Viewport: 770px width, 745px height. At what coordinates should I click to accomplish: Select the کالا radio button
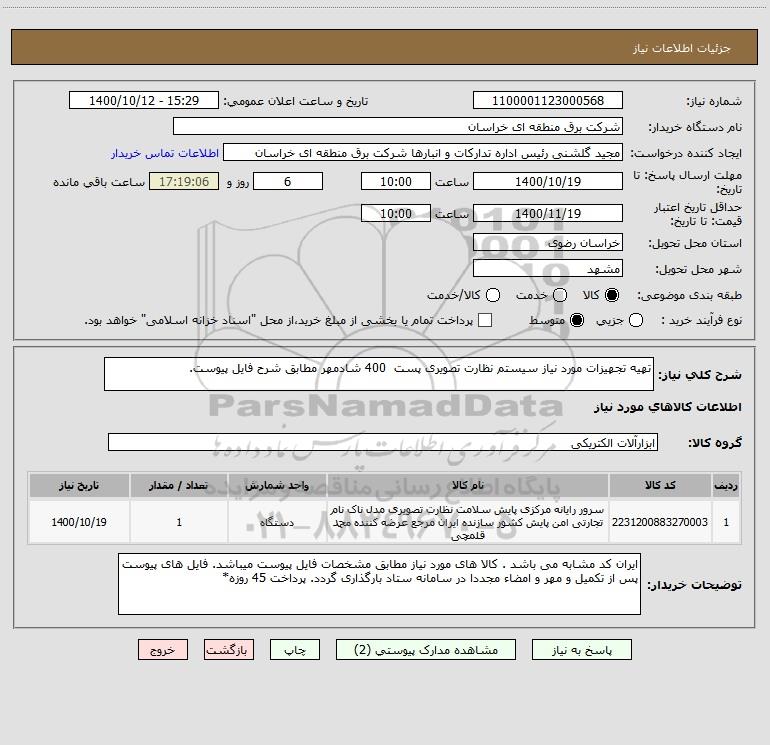click(x=612, y=295)
